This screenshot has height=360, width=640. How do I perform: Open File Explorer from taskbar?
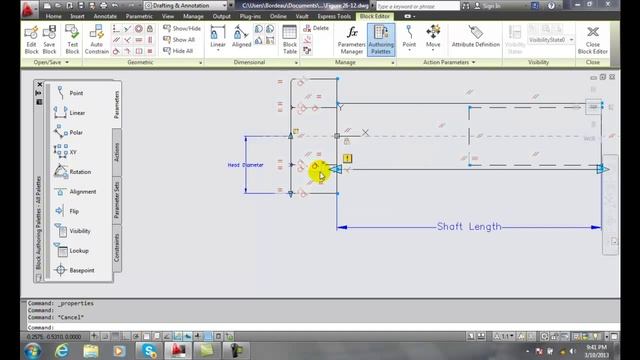pyautogui.click(x=91, y=351)
